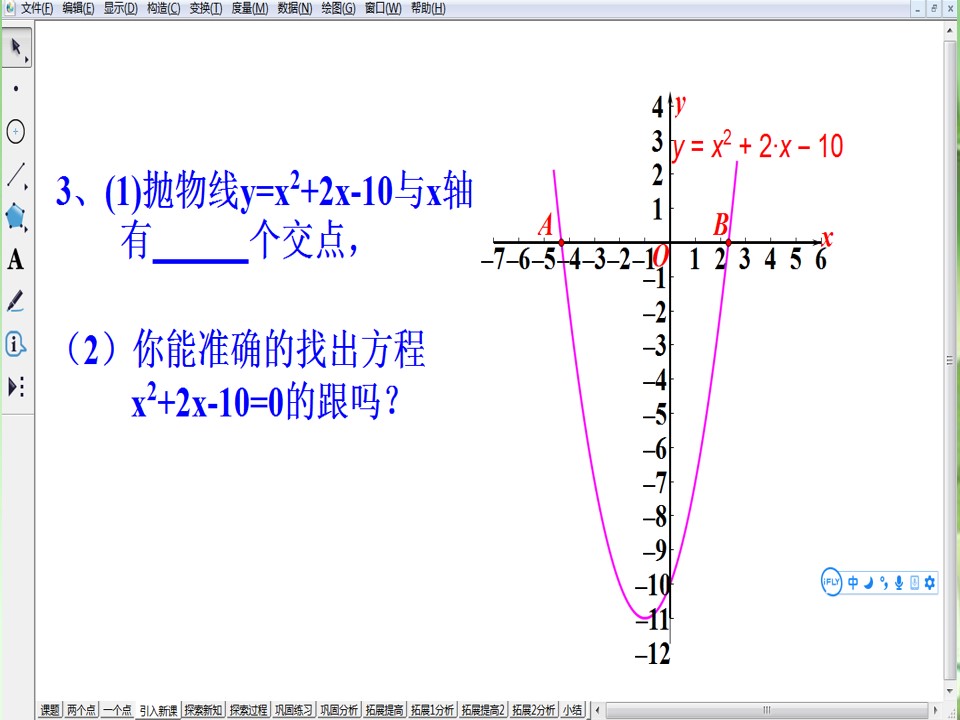Click horizontal scrollbar right arrow
This screenshot has height=720, width=960.
point(937,710)
